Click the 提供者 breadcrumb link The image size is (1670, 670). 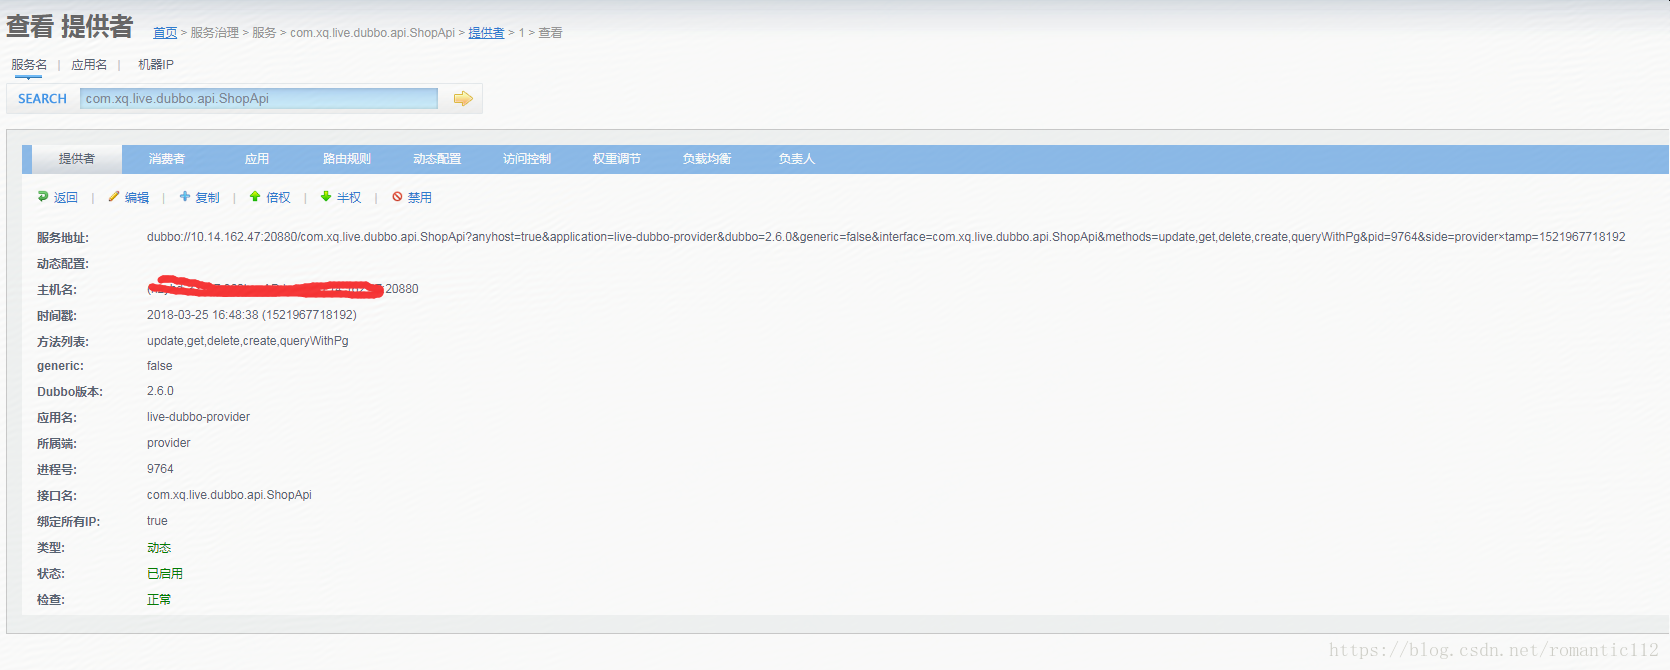[x=486, y=33]
